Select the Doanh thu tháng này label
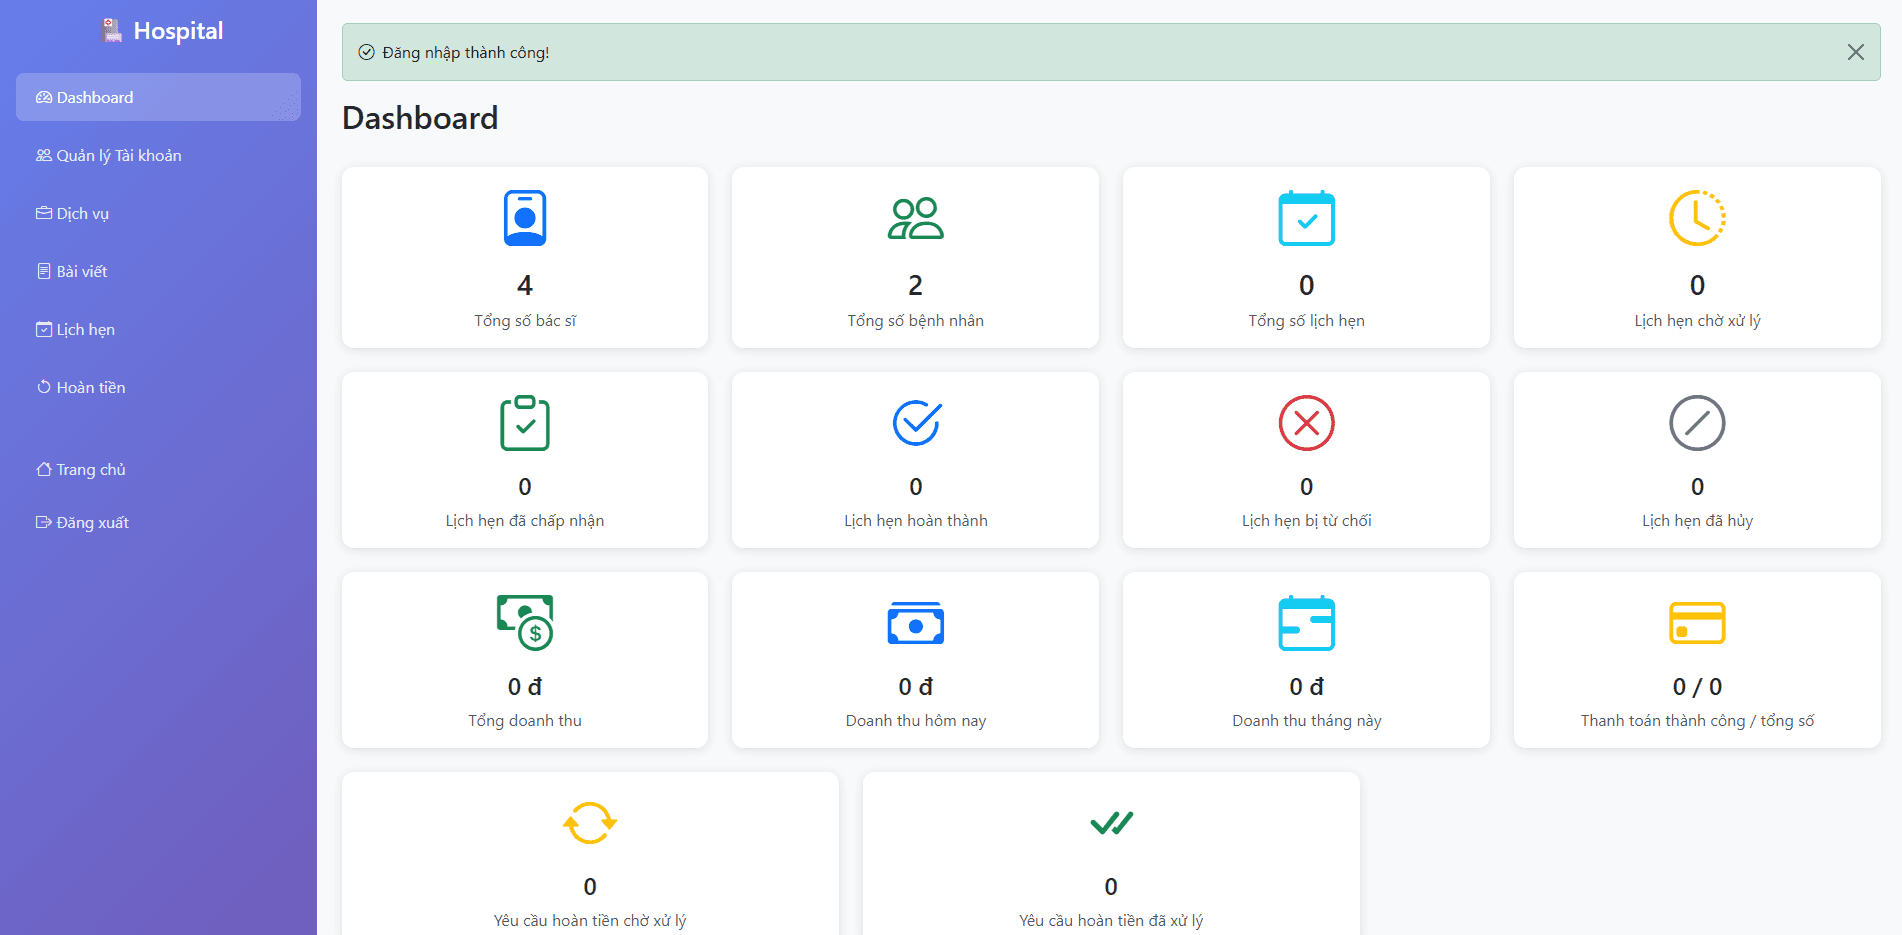The image size is (1902, 935). coord(1306,720)
